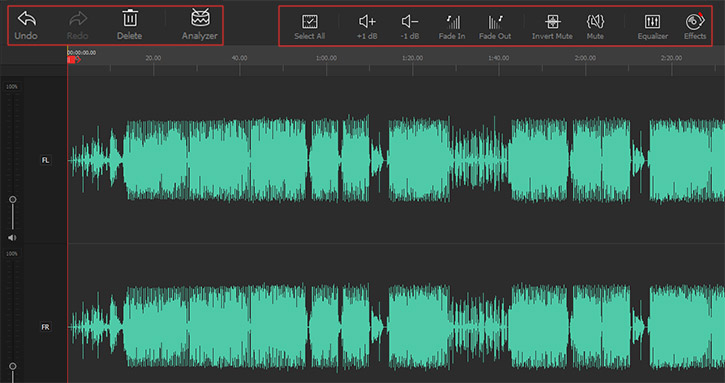Image resolution: width=725 pixels, height=383 pixels.
Task: Apply the Fade Out effect
Action: tap(495, 27)
